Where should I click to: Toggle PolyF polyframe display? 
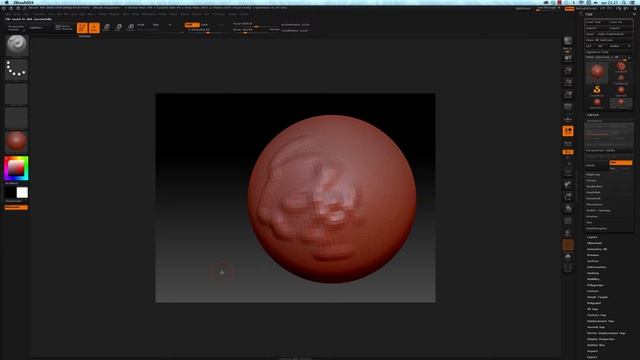pos(568,221)
